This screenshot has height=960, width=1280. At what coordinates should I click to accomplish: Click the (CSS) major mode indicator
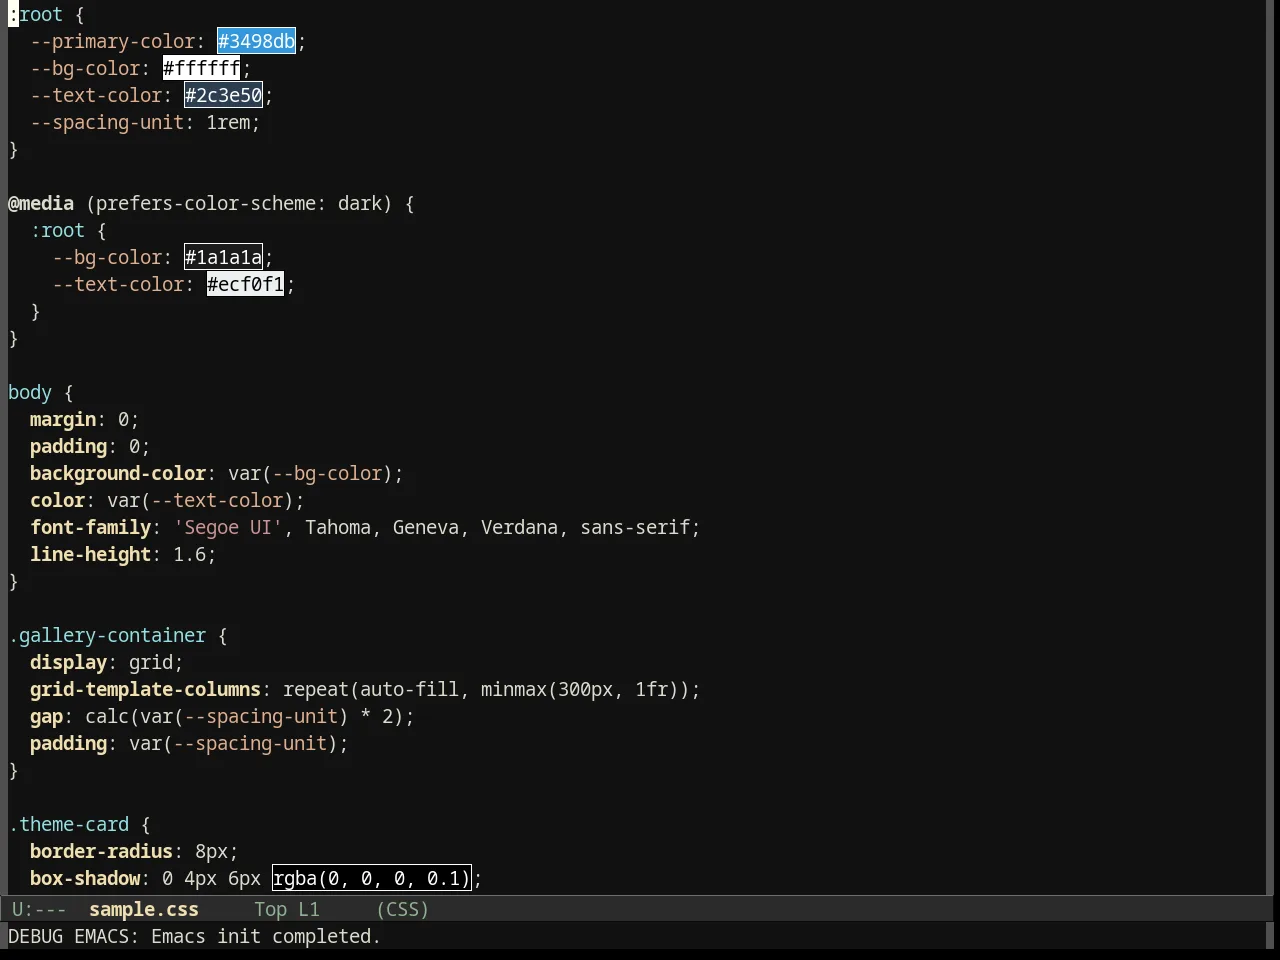point(403,909)
